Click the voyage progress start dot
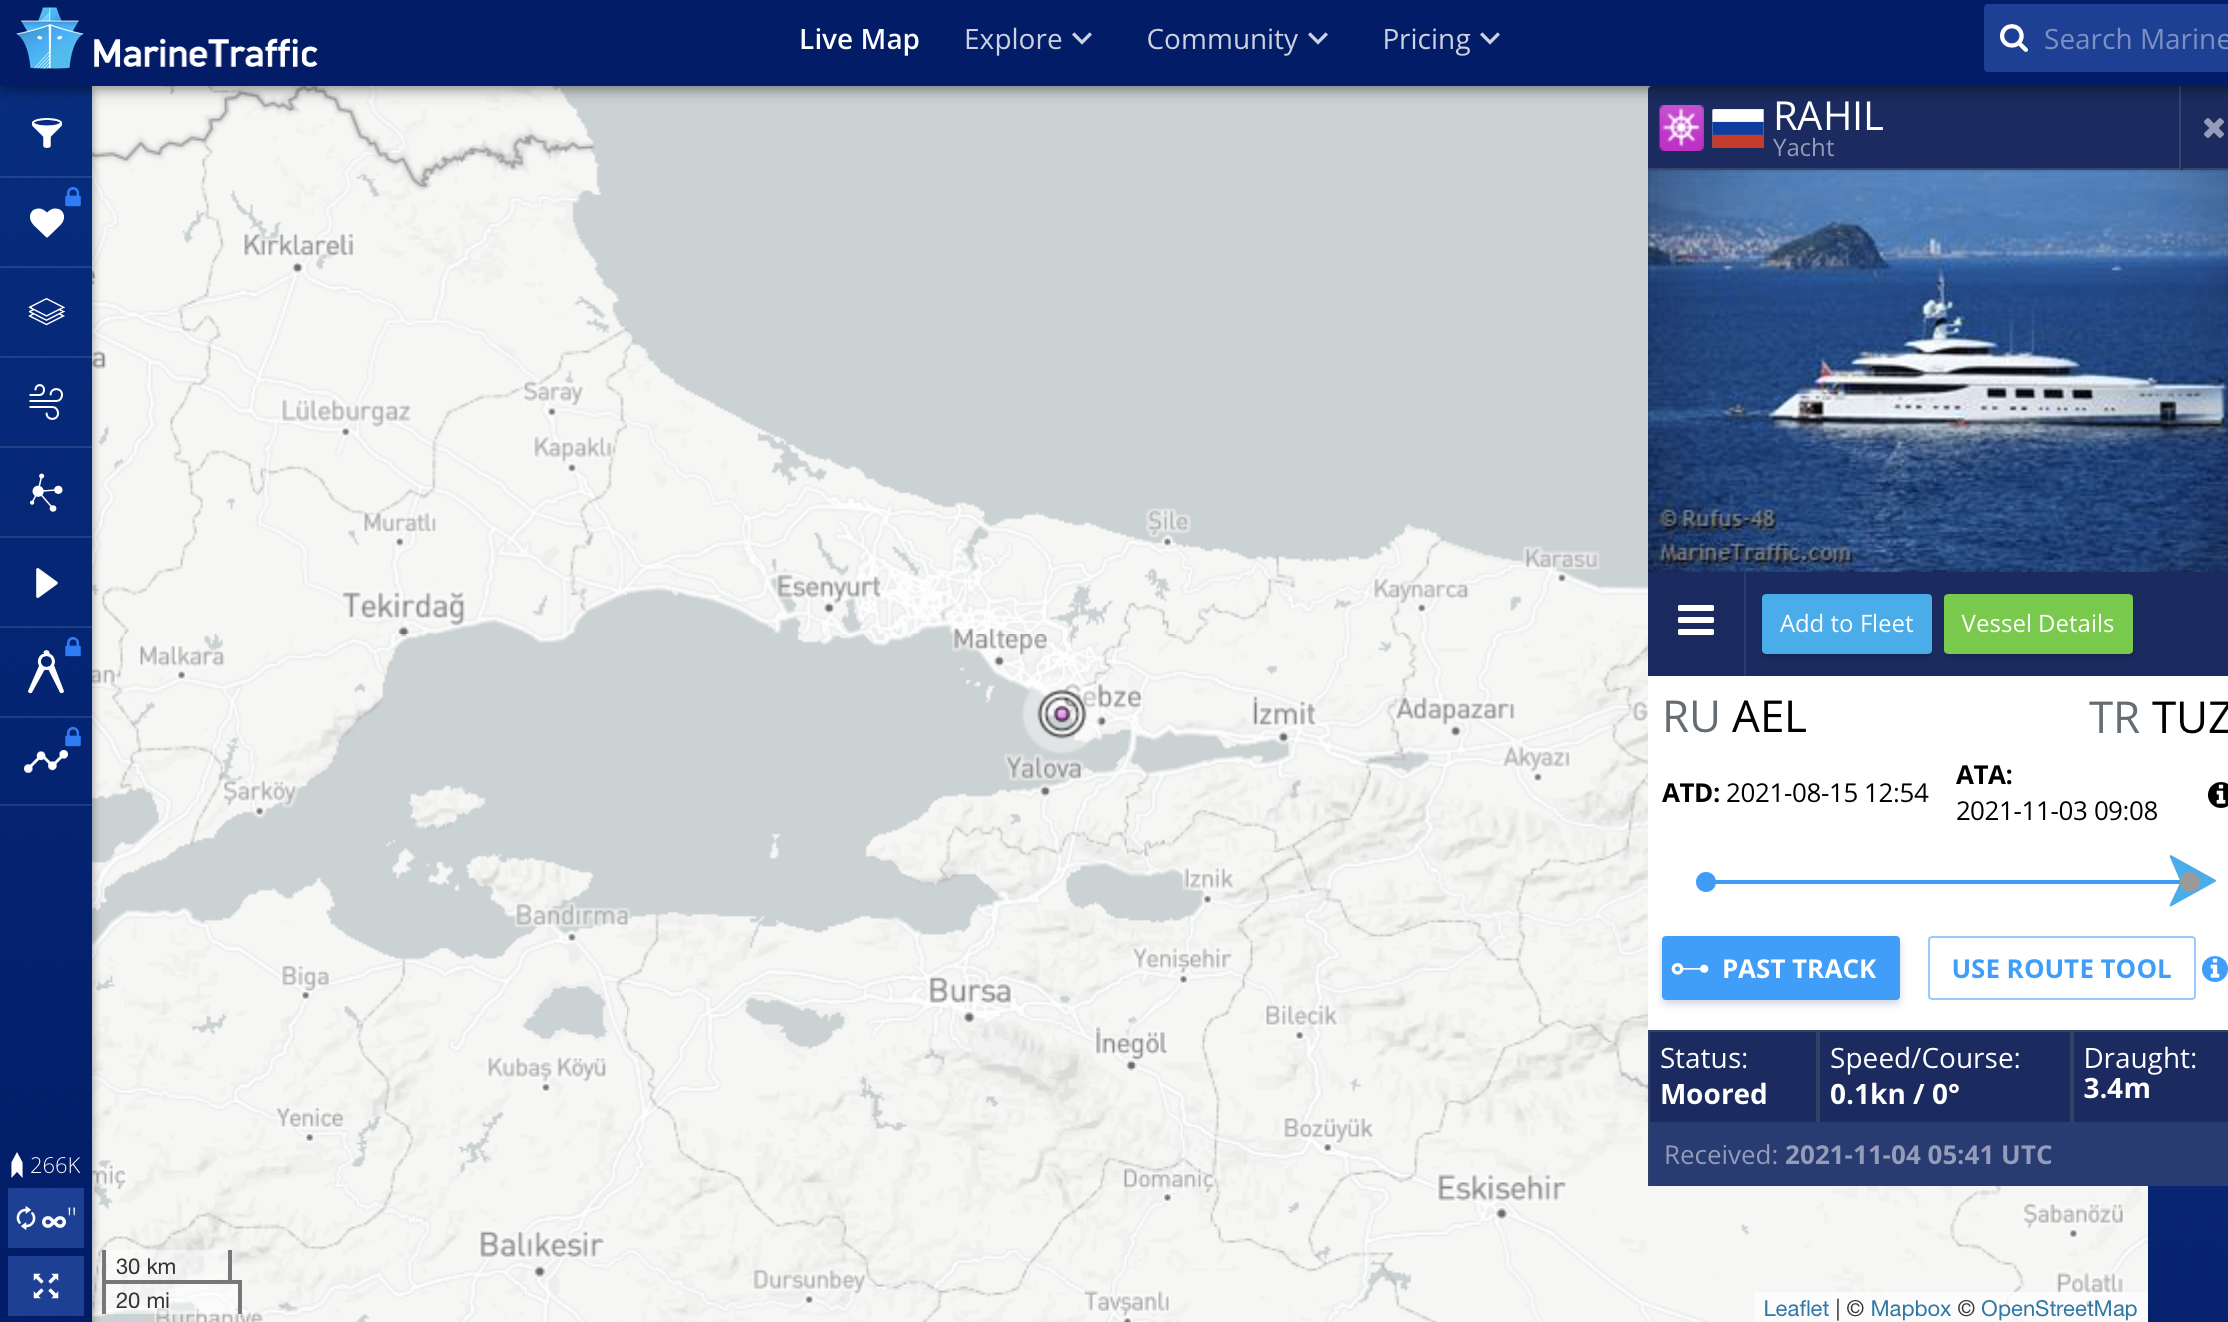 tap(1706, 882)
